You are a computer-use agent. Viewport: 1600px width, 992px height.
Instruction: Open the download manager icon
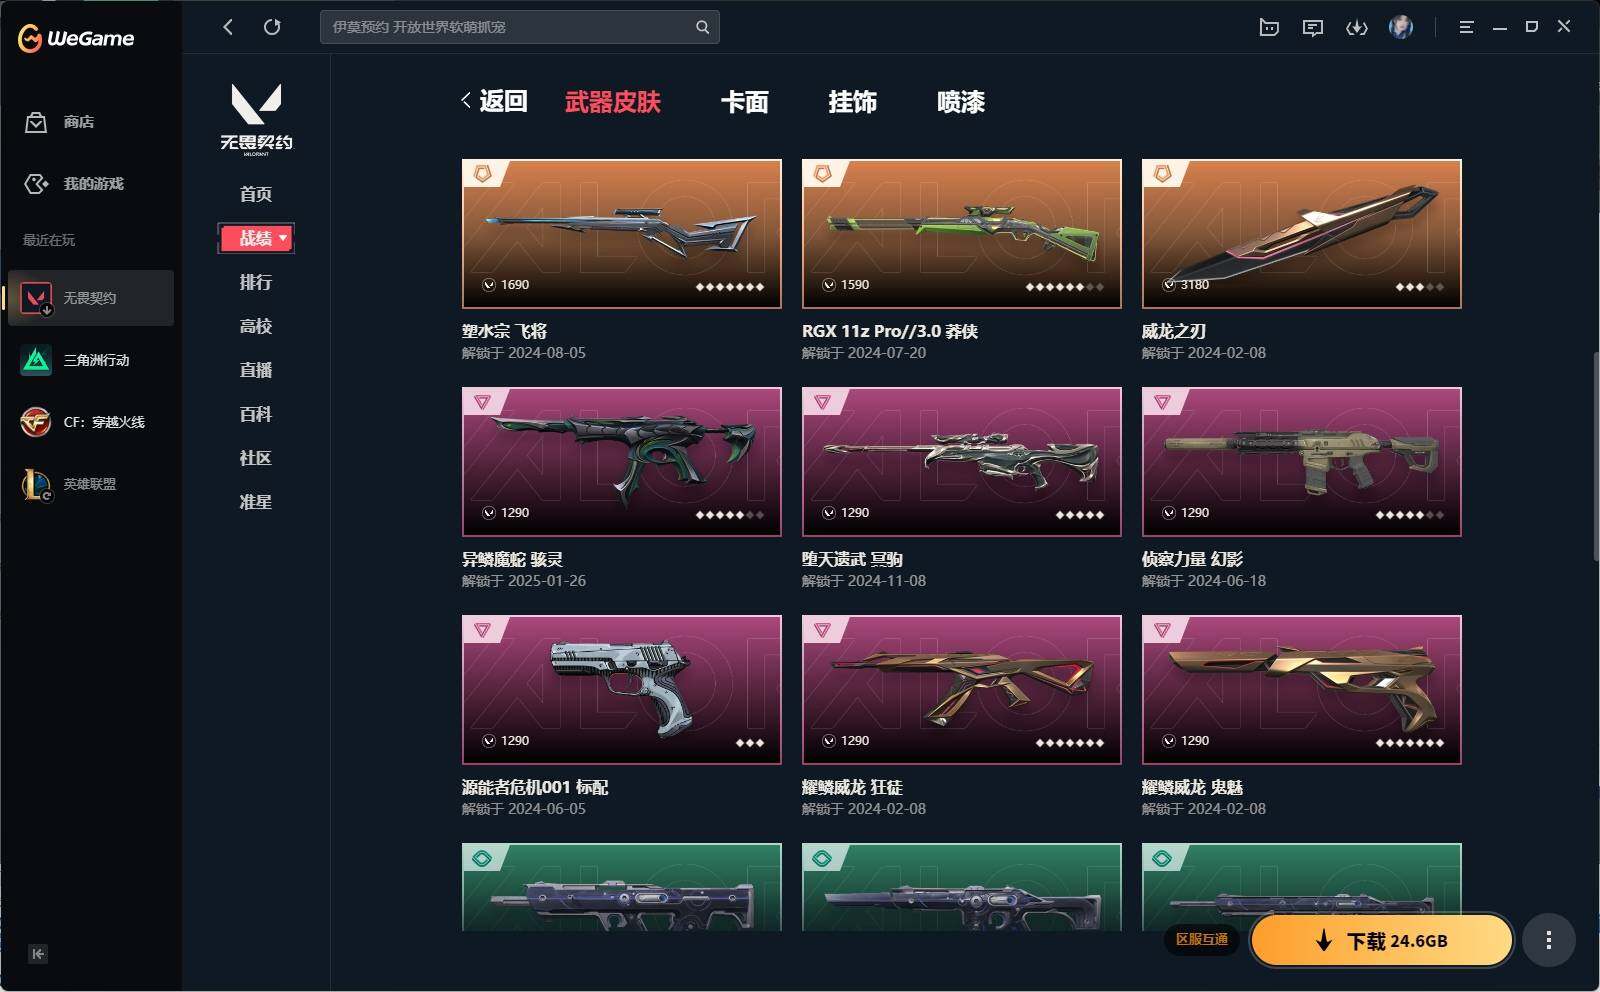coord(1357,27)
